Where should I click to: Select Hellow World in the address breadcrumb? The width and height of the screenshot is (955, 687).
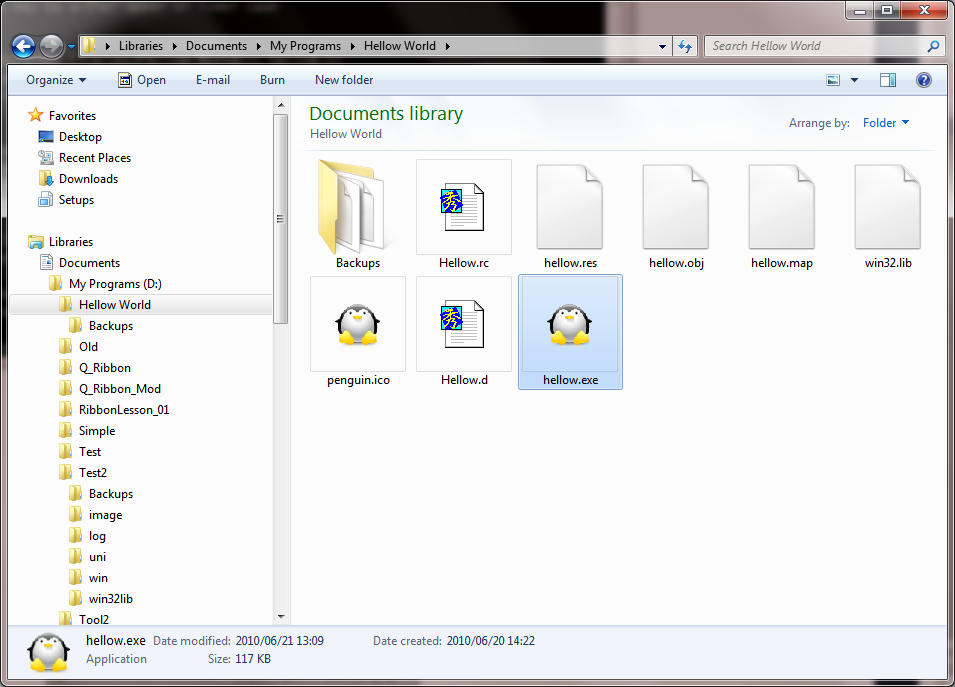click(x=400, y=46)
